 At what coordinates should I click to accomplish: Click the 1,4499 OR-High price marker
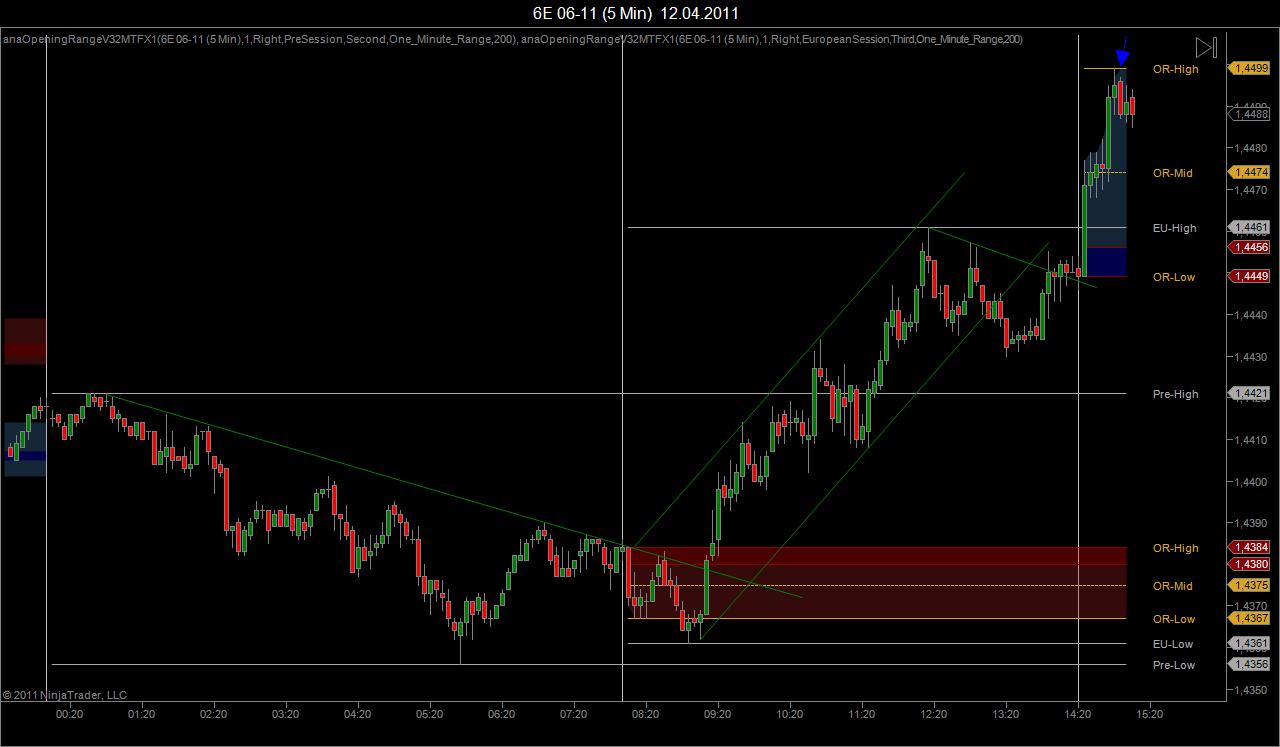(1248, 68)
